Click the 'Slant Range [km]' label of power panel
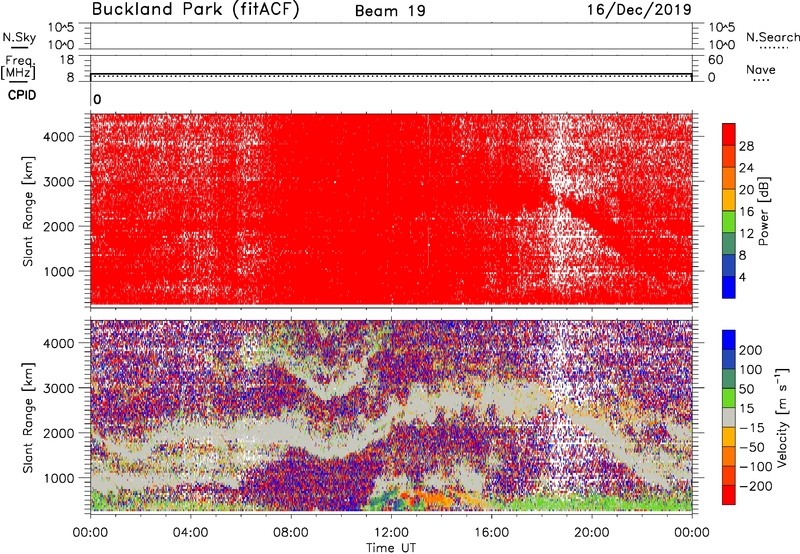 [x=28, y=211]
